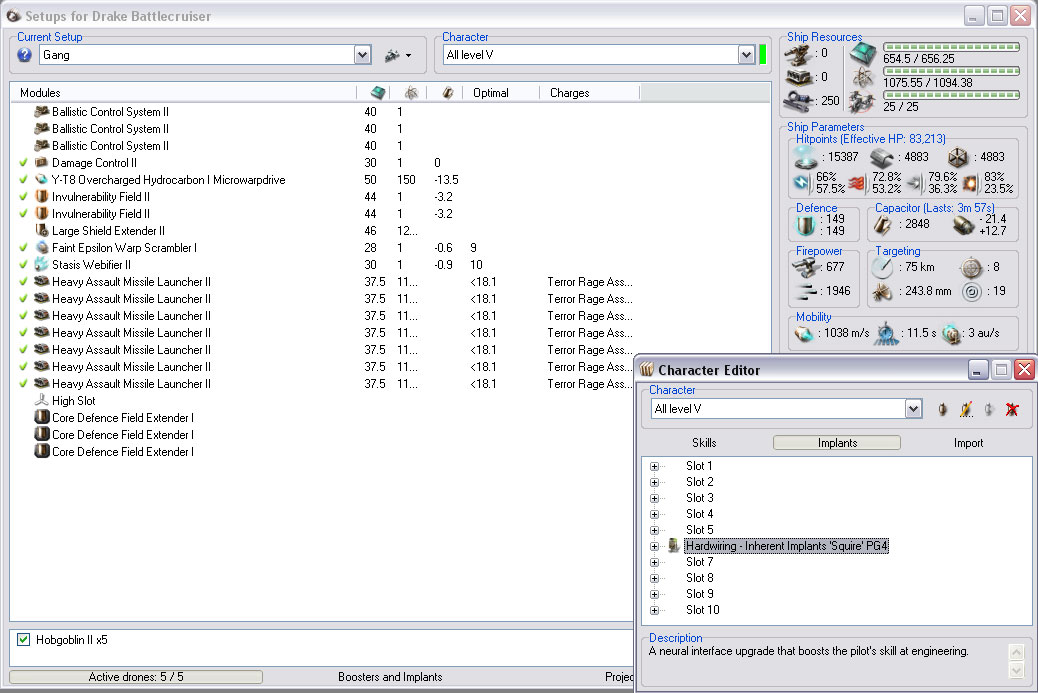The width and height of the screenshot is (1038, 693).
Task: Switch to the Implants tab
Action: 837,443
